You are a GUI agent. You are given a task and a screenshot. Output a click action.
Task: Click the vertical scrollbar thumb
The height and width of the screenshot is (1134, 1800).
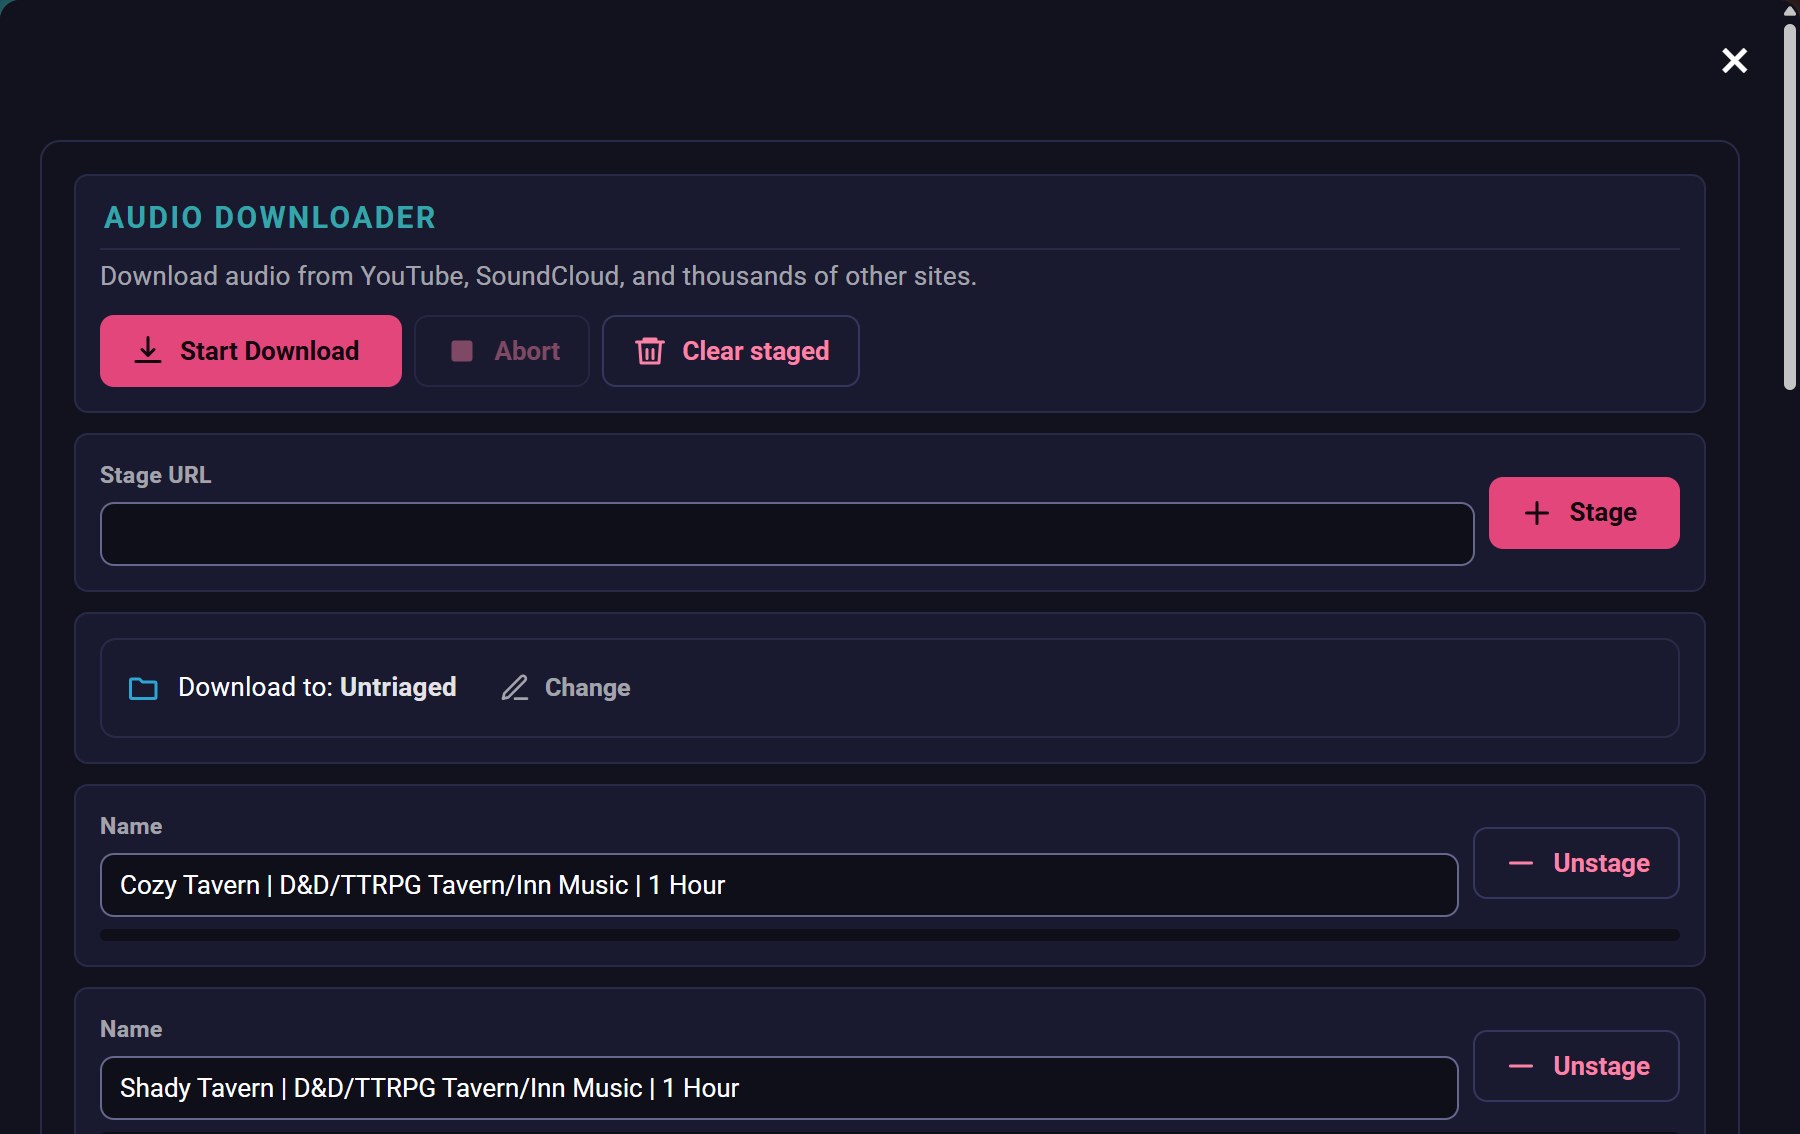(1790, 206)
